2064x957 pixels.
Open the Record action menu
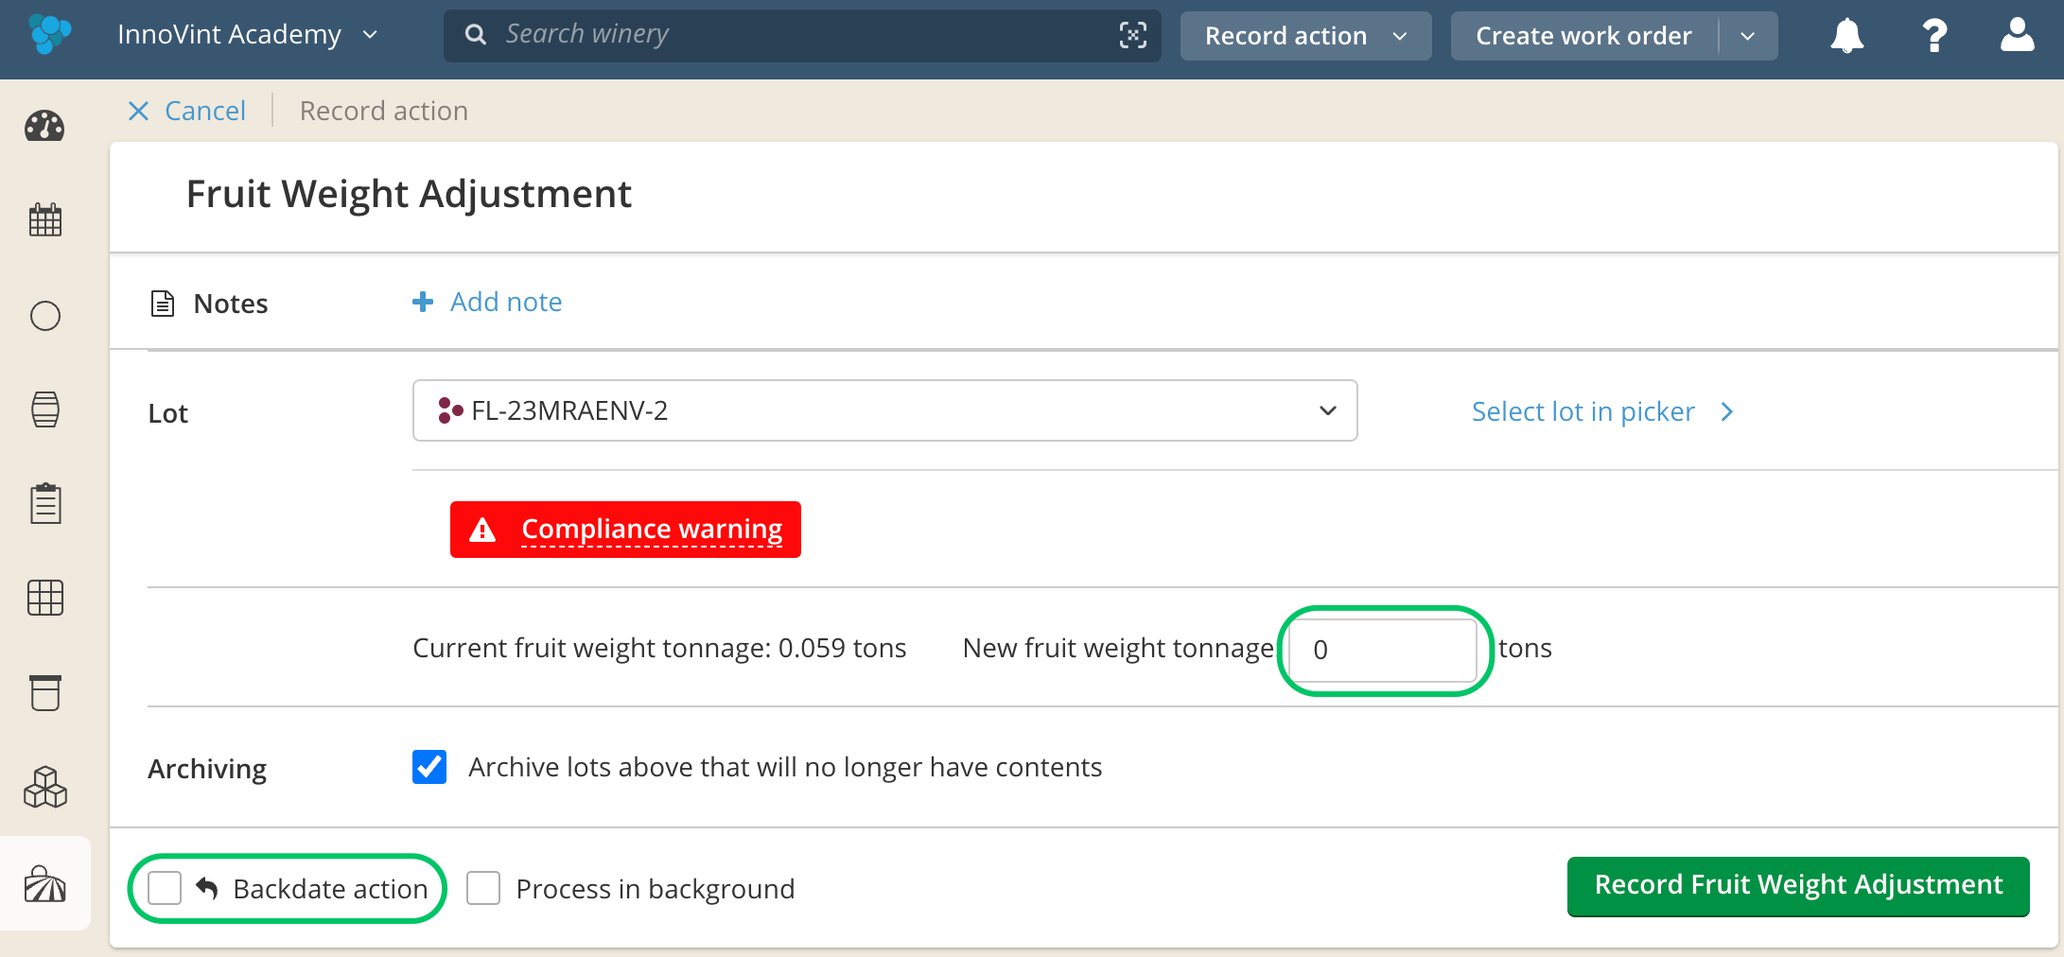1305,35
